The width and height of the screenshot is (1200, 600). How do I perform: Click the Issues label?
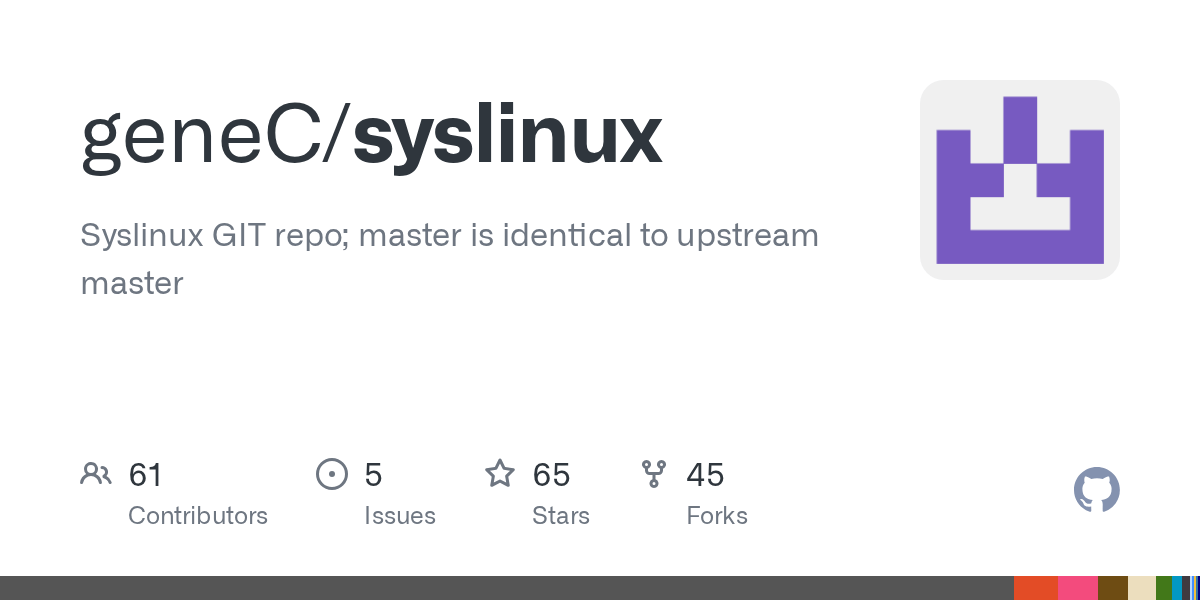click(x=400, y=516)
